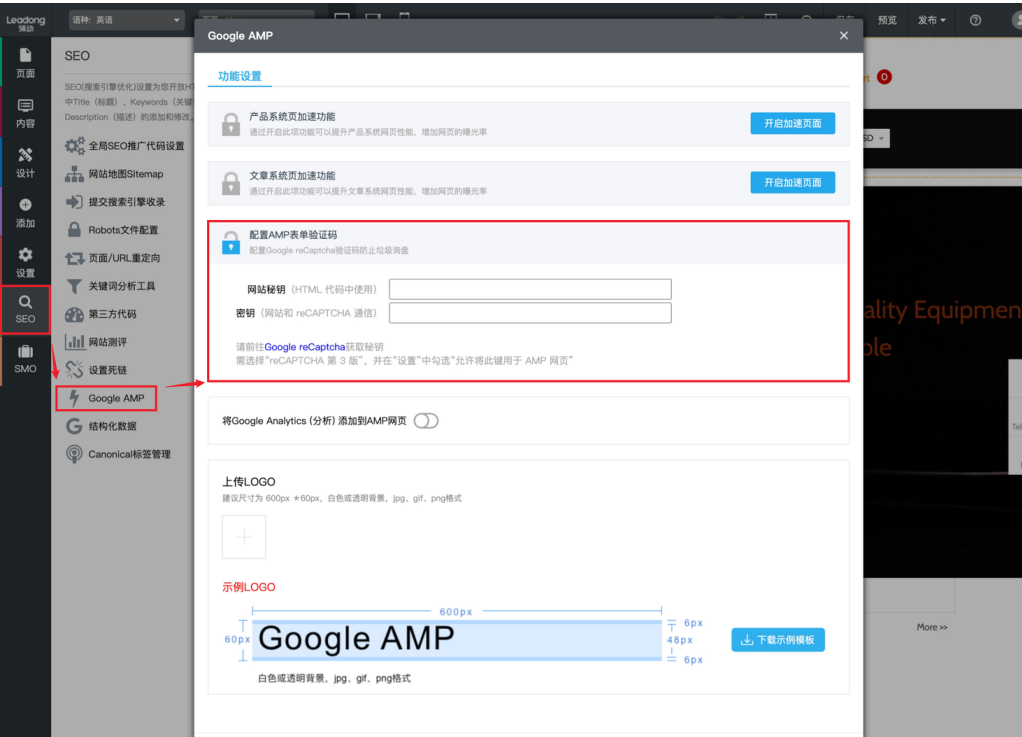
Task: Click the 添加 plus icon in sidebar
Action: click(x=25, y=213)
